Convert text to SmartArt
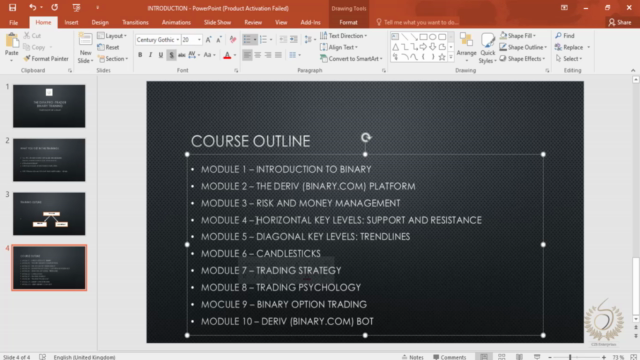The width and height of the screenshot is (640, 360). [351, 59]
